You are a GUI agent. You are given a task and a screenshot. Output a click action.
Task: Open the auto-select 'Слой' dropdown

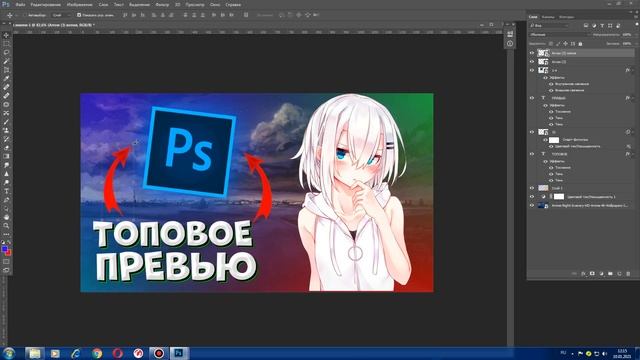62,15
